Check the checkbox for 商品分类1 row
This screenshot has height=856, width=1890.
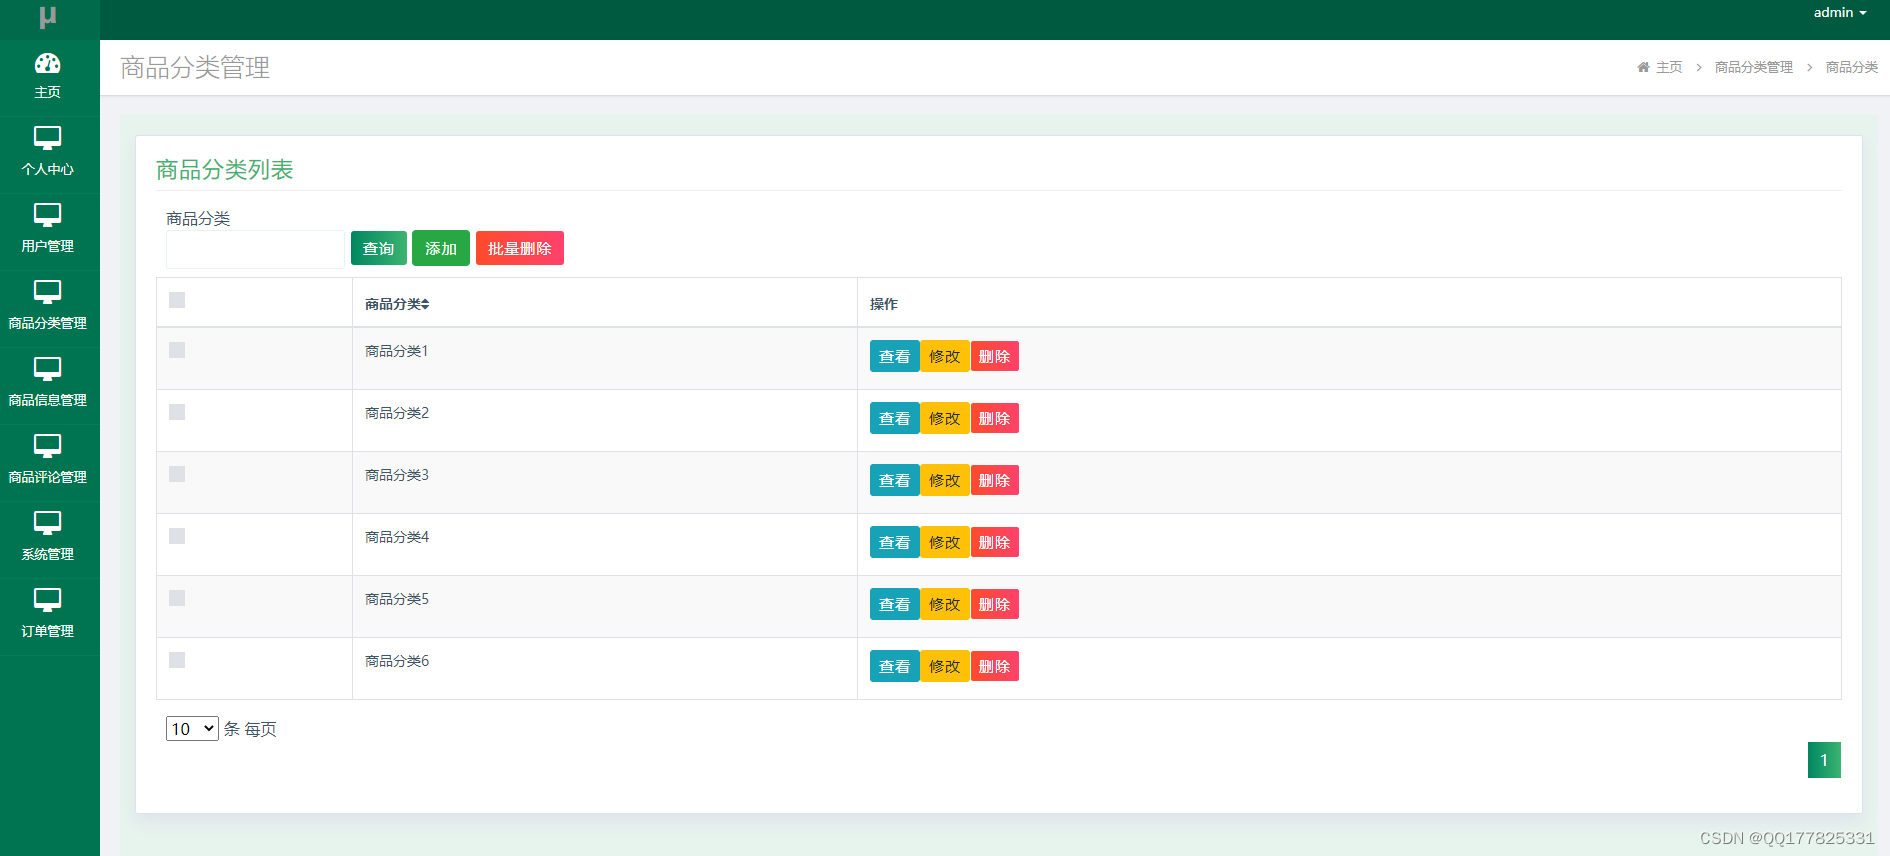[x=177, y=350]
